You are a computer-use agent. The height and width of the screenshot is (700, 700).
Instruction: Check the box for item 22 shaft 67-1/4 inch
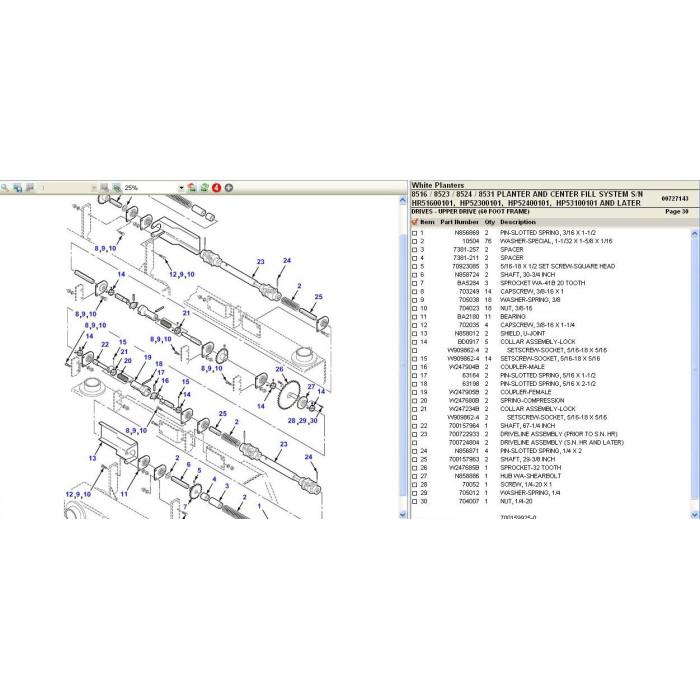click(x=414, y=426)
